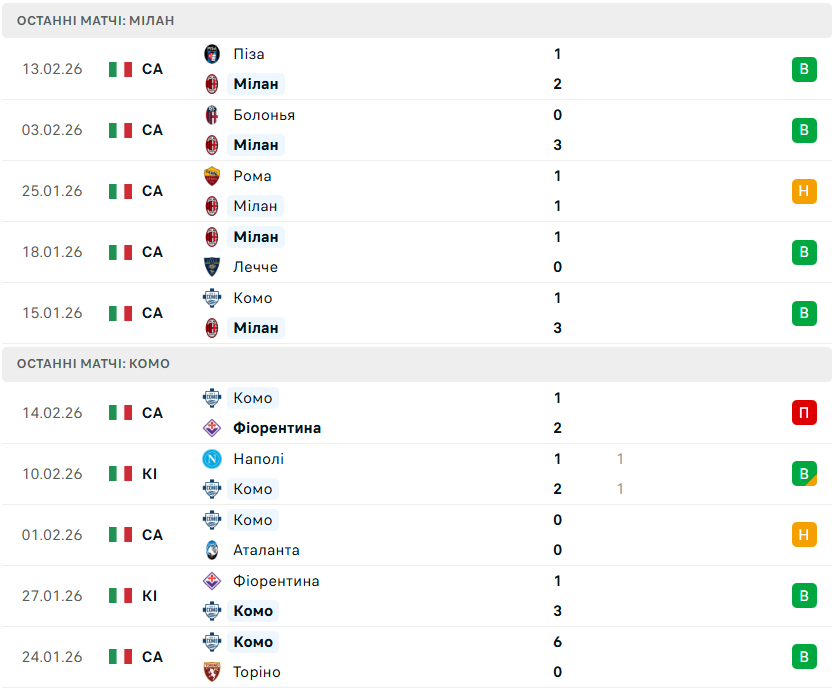Click the Roma team crest icon
Image resolution: width=835 pixels, height=691 pixels.
pos(212,176)
